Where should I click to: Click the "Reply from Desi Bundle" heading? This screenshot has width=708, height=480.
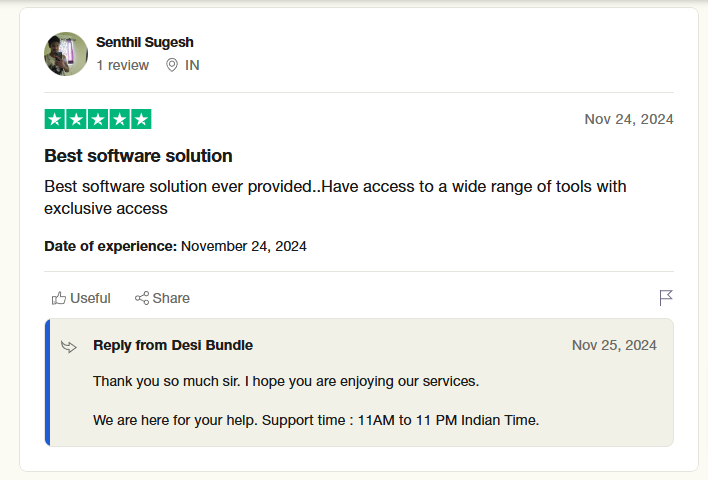(x=173, y=345)
